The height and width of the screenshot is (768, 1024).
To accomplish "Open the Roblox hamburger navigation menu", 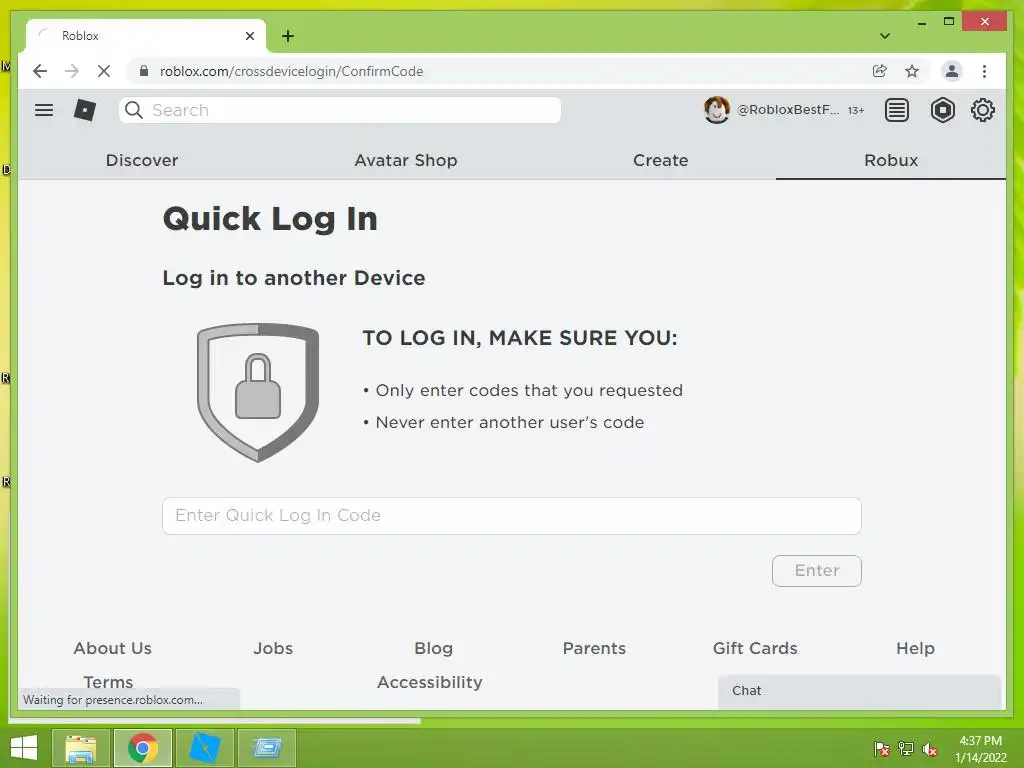I will [x=44, y=110].
